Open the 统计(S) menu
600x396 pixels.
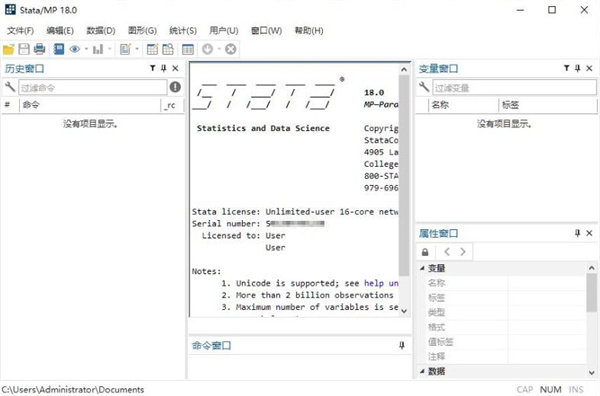pos(183,30)
